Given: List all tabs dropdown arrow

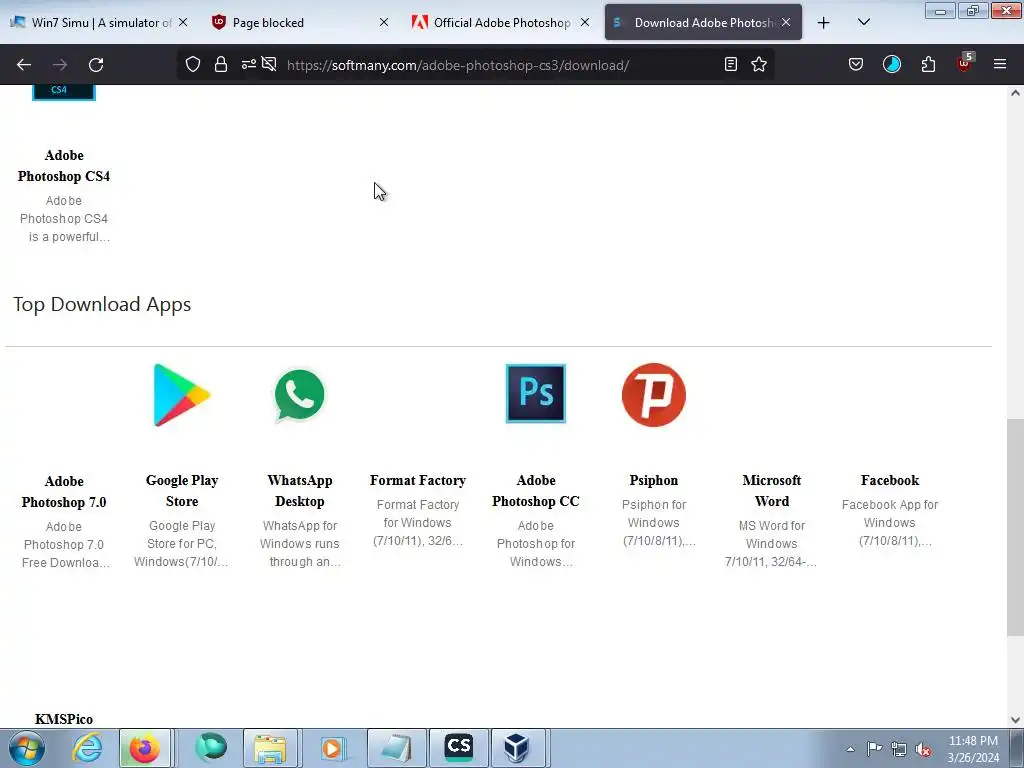Looking at the screenshot, I should pyautogui.click(x=863, y=22).
